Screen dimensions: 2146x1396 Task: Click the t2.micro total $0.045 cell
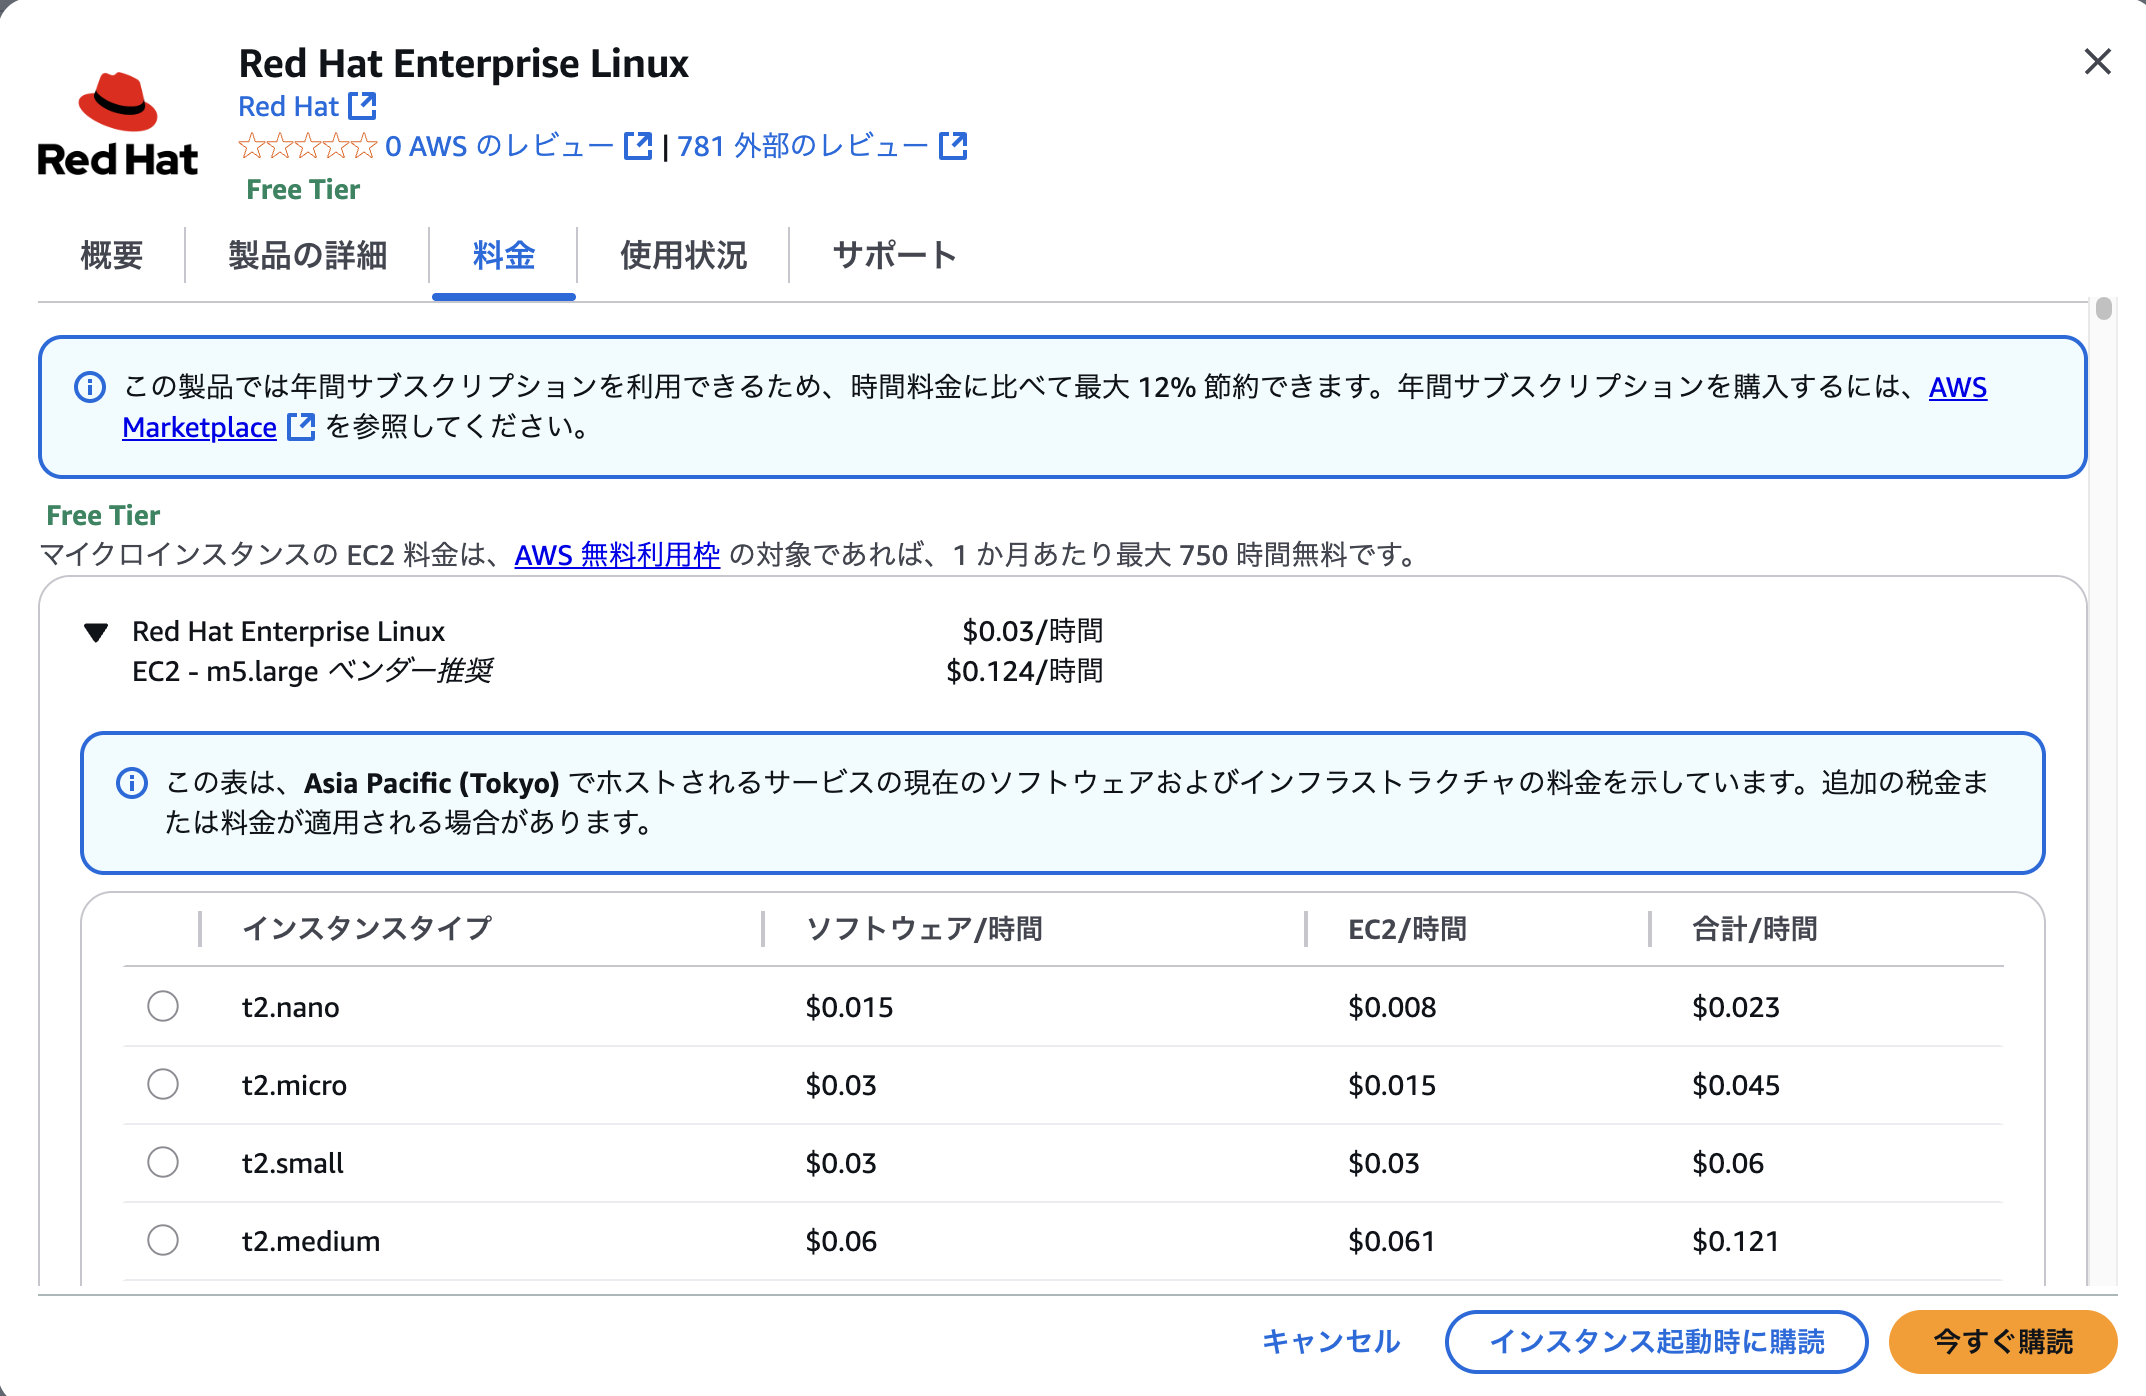tap(1736, 1085)
